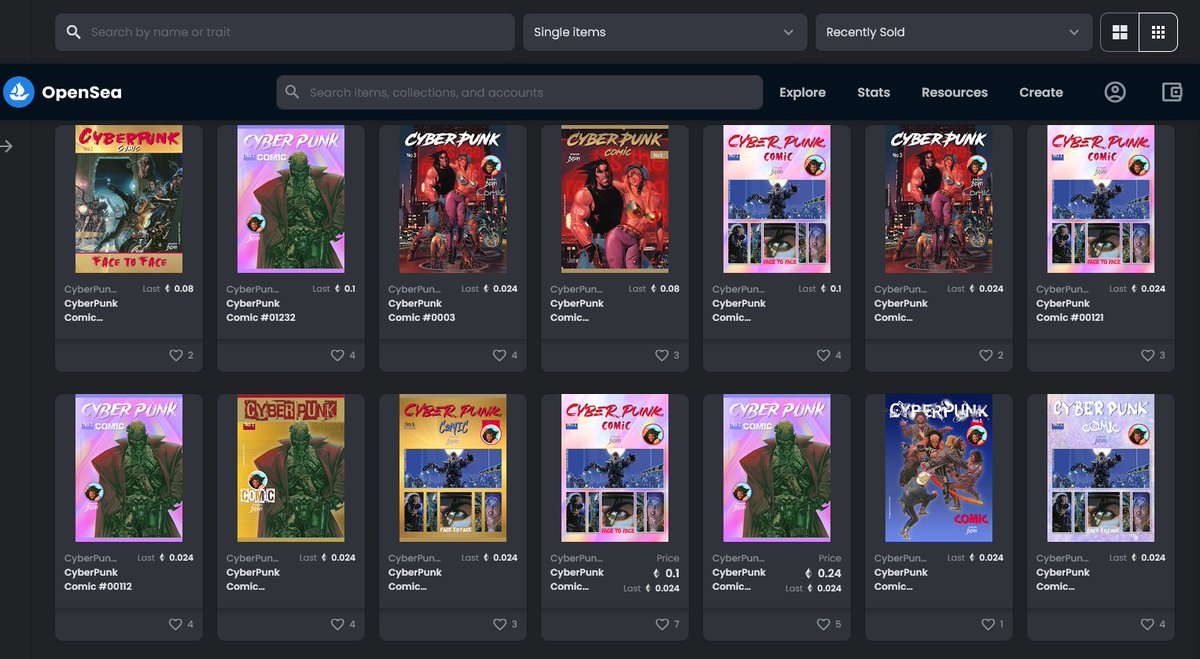Open the Resources menu

tap(954, 92)
